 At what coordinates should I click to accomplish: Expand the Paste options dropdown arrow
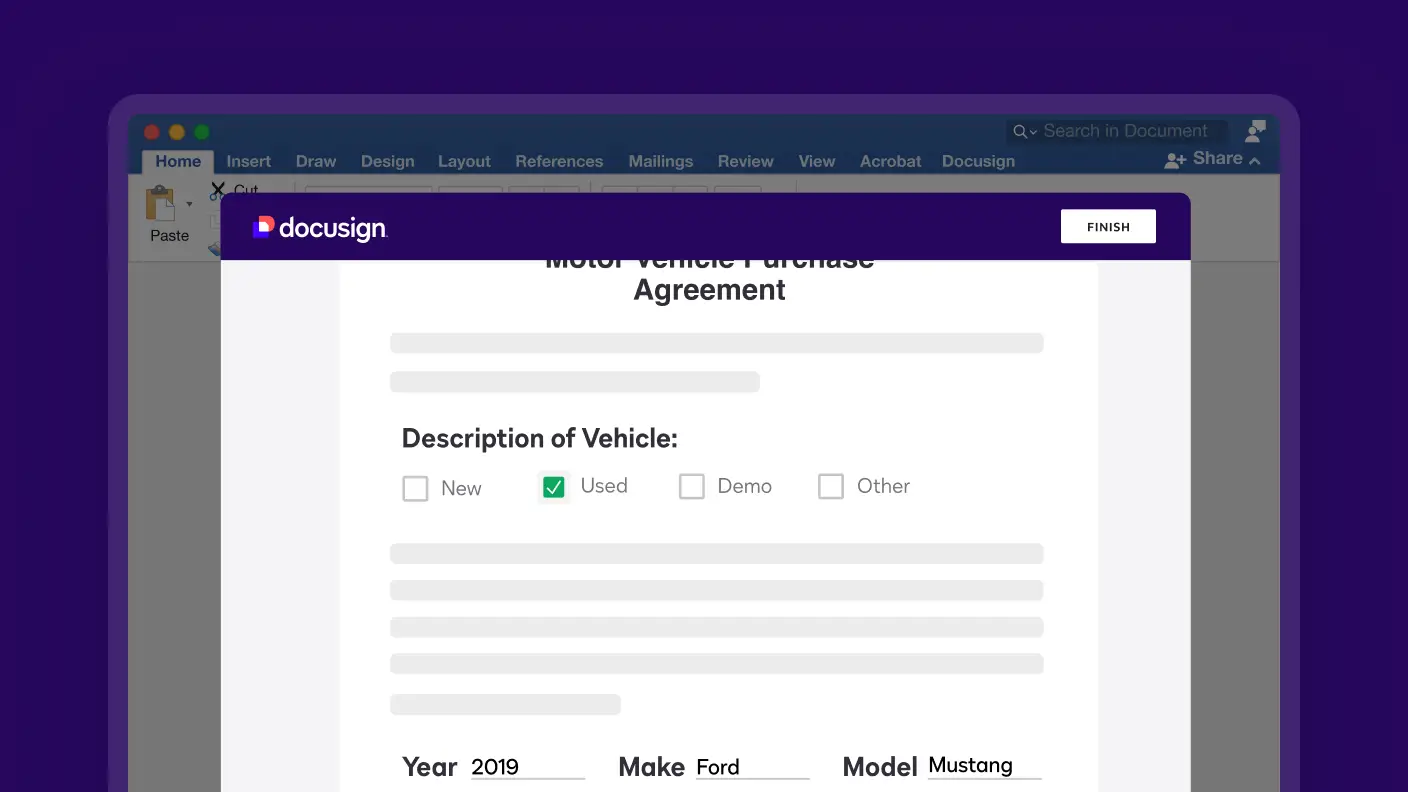pos(190,204)
